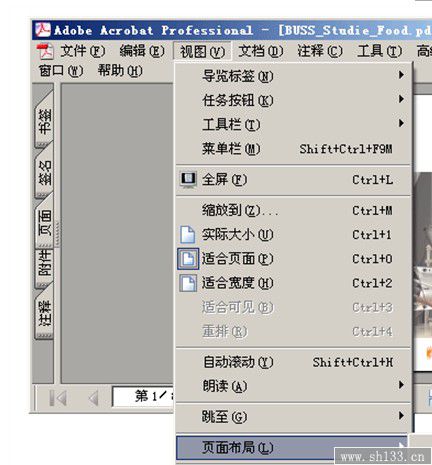Toggle the selected 适合页面 page icon
This screenshot has height=465, width=432.
pyautogui.click(x=188, y=259)
